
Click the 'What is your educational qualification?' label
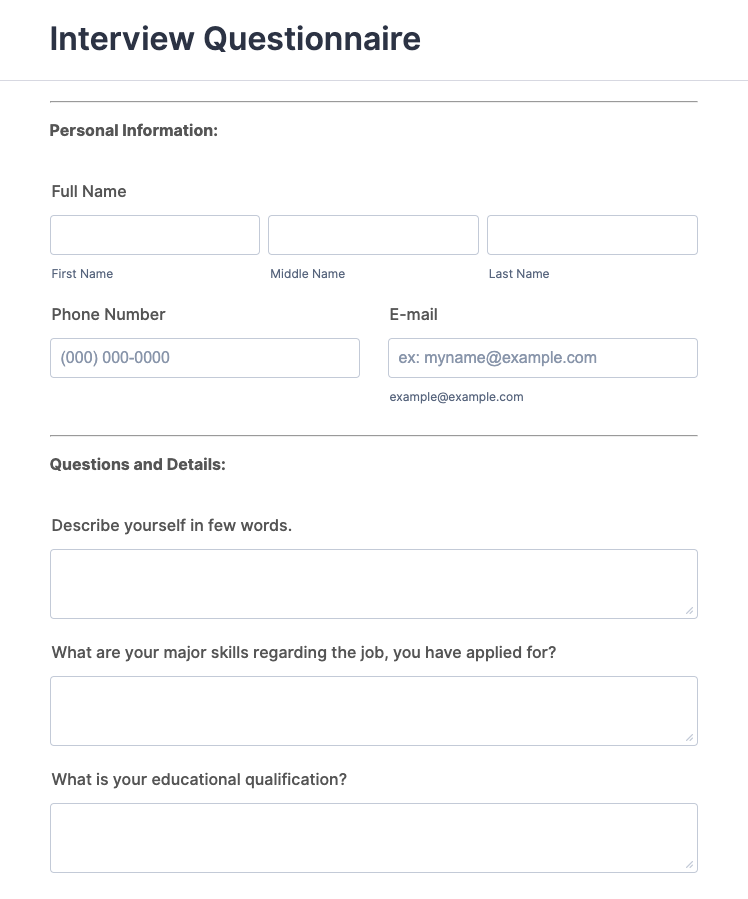coord(199,779)
